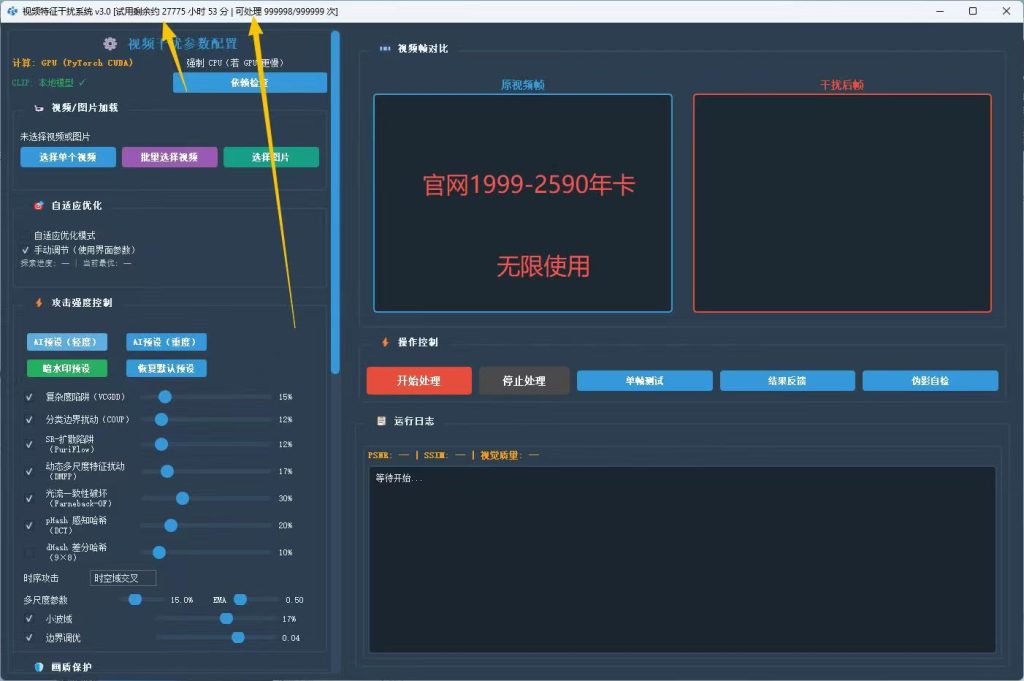Screen dimensions: 1024x681
Task: Click the lightning icon beside 攻击强度控制
Action: coord(39,303)
